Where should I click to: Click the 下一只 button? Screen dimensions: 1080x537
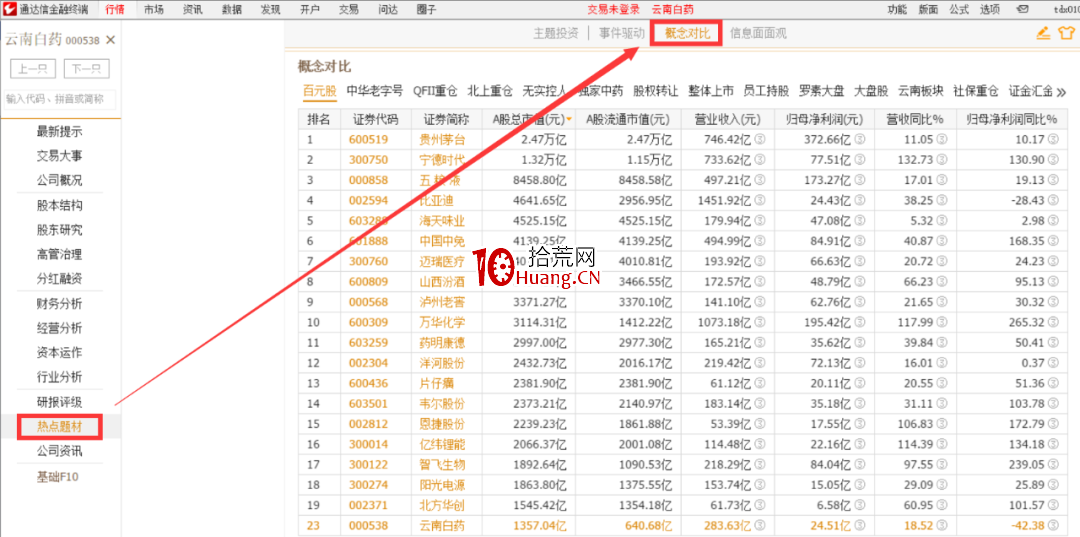tap(87, 69)
